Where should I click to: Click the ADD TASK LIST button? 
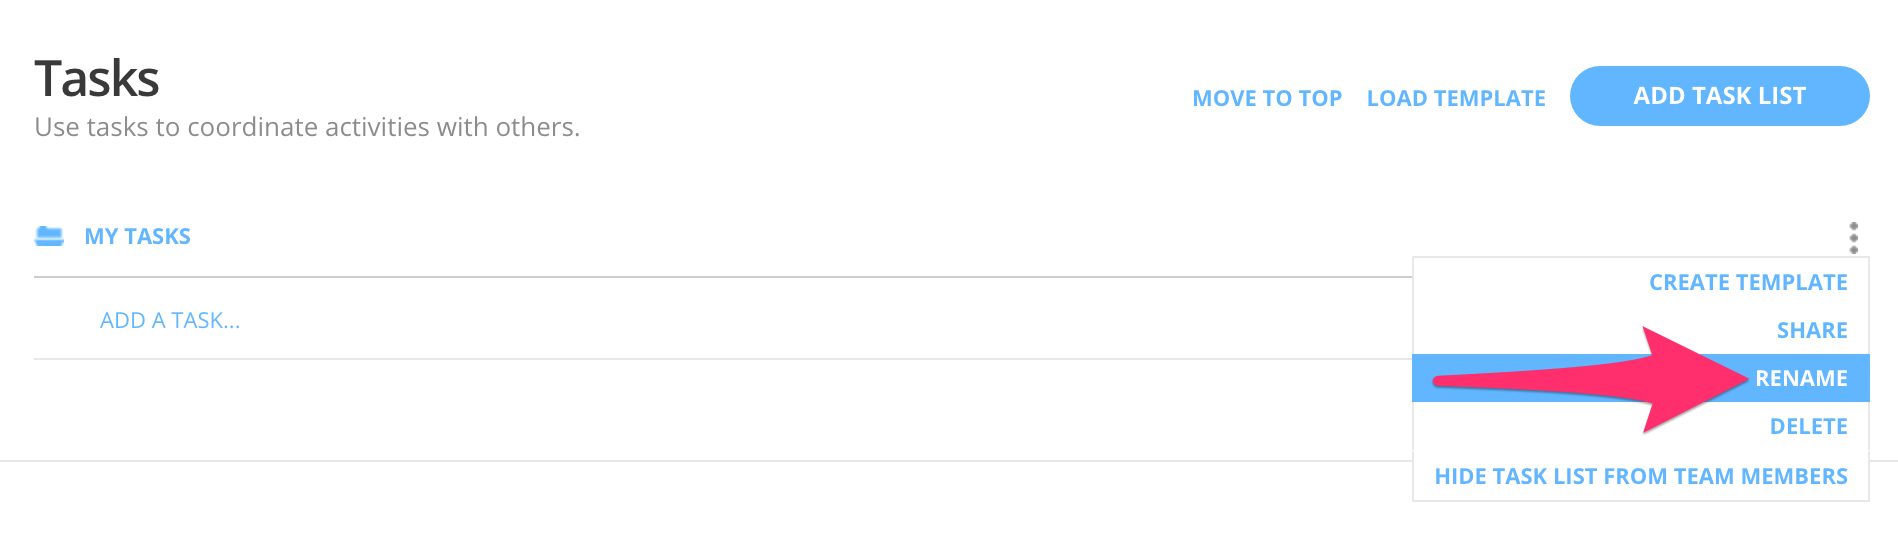click(1719, 96)
